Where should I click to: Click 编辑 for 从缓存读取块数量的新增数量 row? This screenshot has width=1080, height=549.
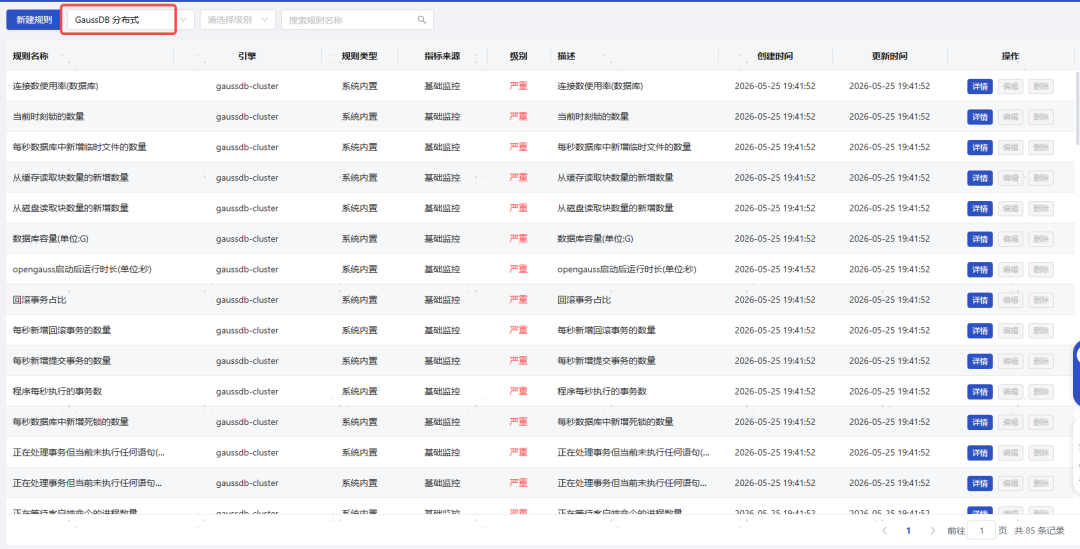pyautogui.click(x=1010, y=178)
